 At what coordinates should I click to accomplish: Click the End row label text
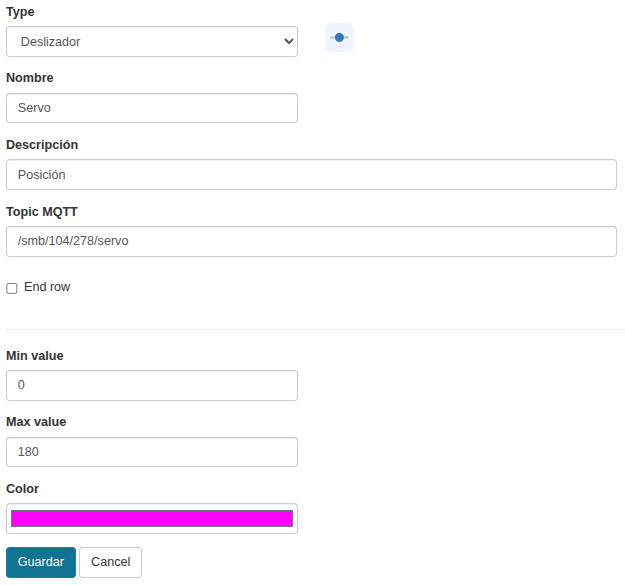47,287
